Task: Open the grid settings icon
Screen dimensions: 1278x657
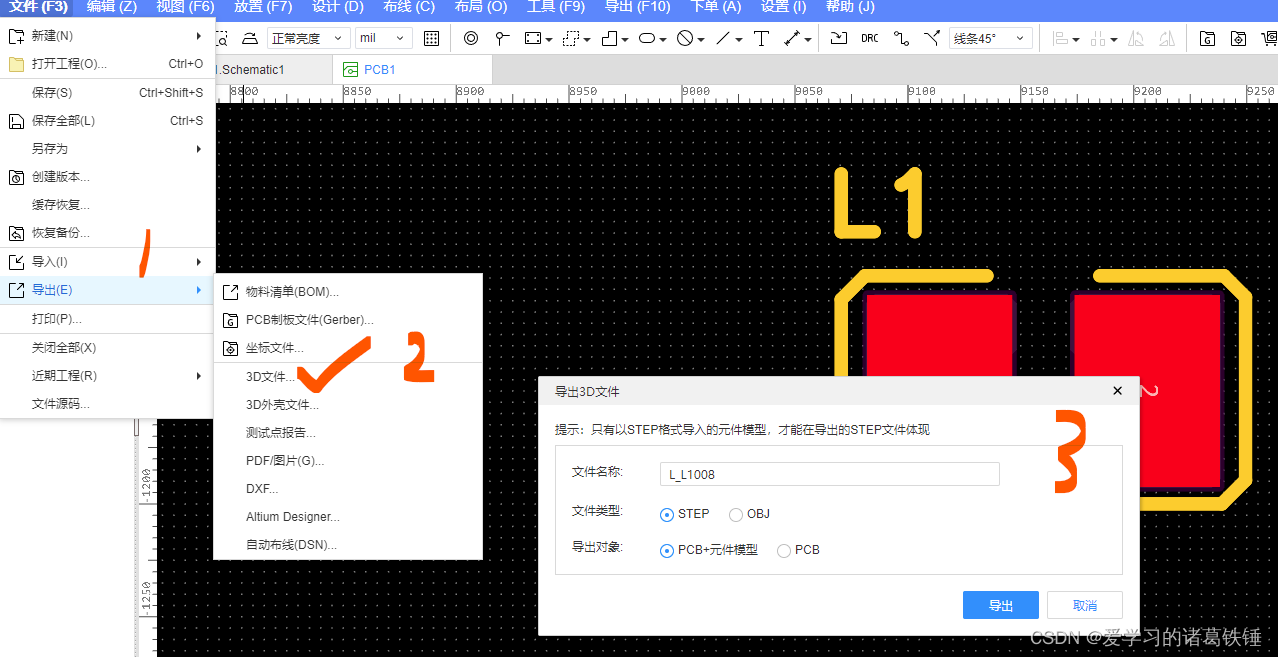Action: [432, 38]
